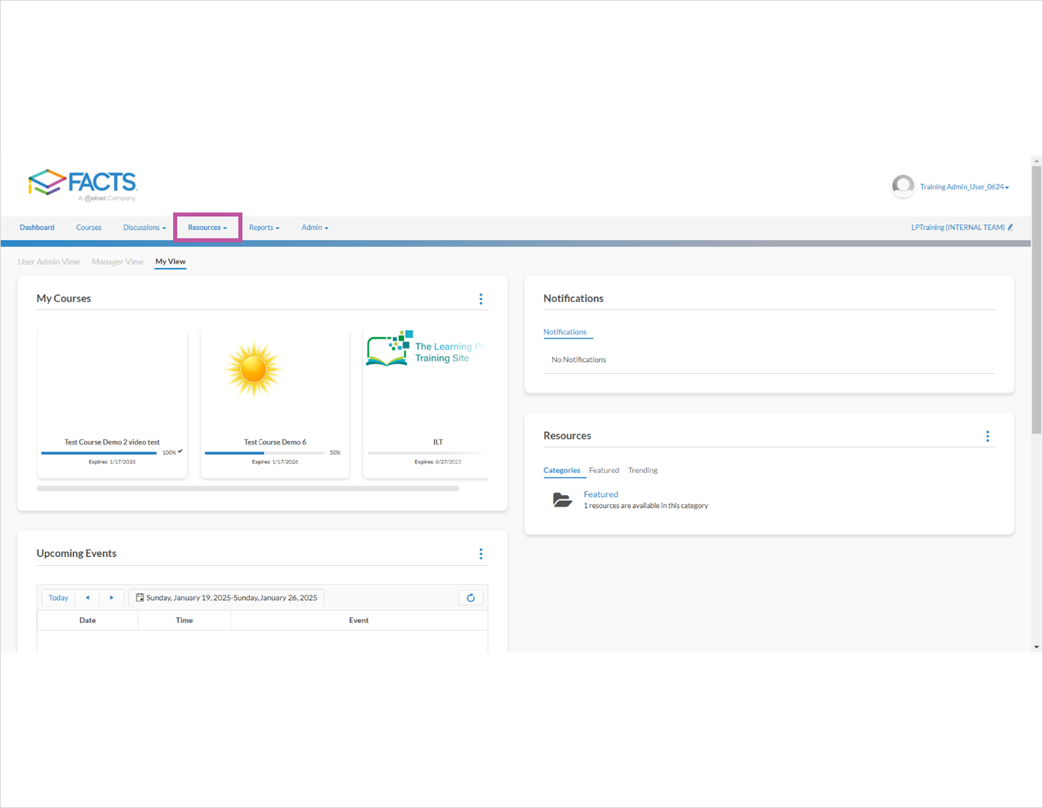Open the Resources panel kebab menu
Screen dimensions: 1043x808
click(987, 435)
